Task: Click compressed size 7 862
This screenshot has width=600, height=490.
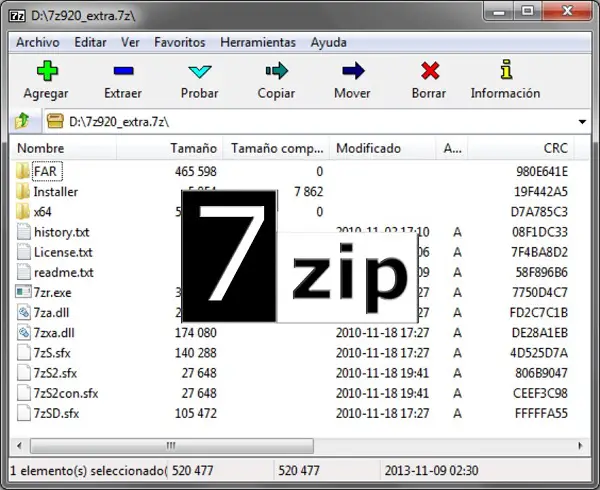Action: point(308,192)
